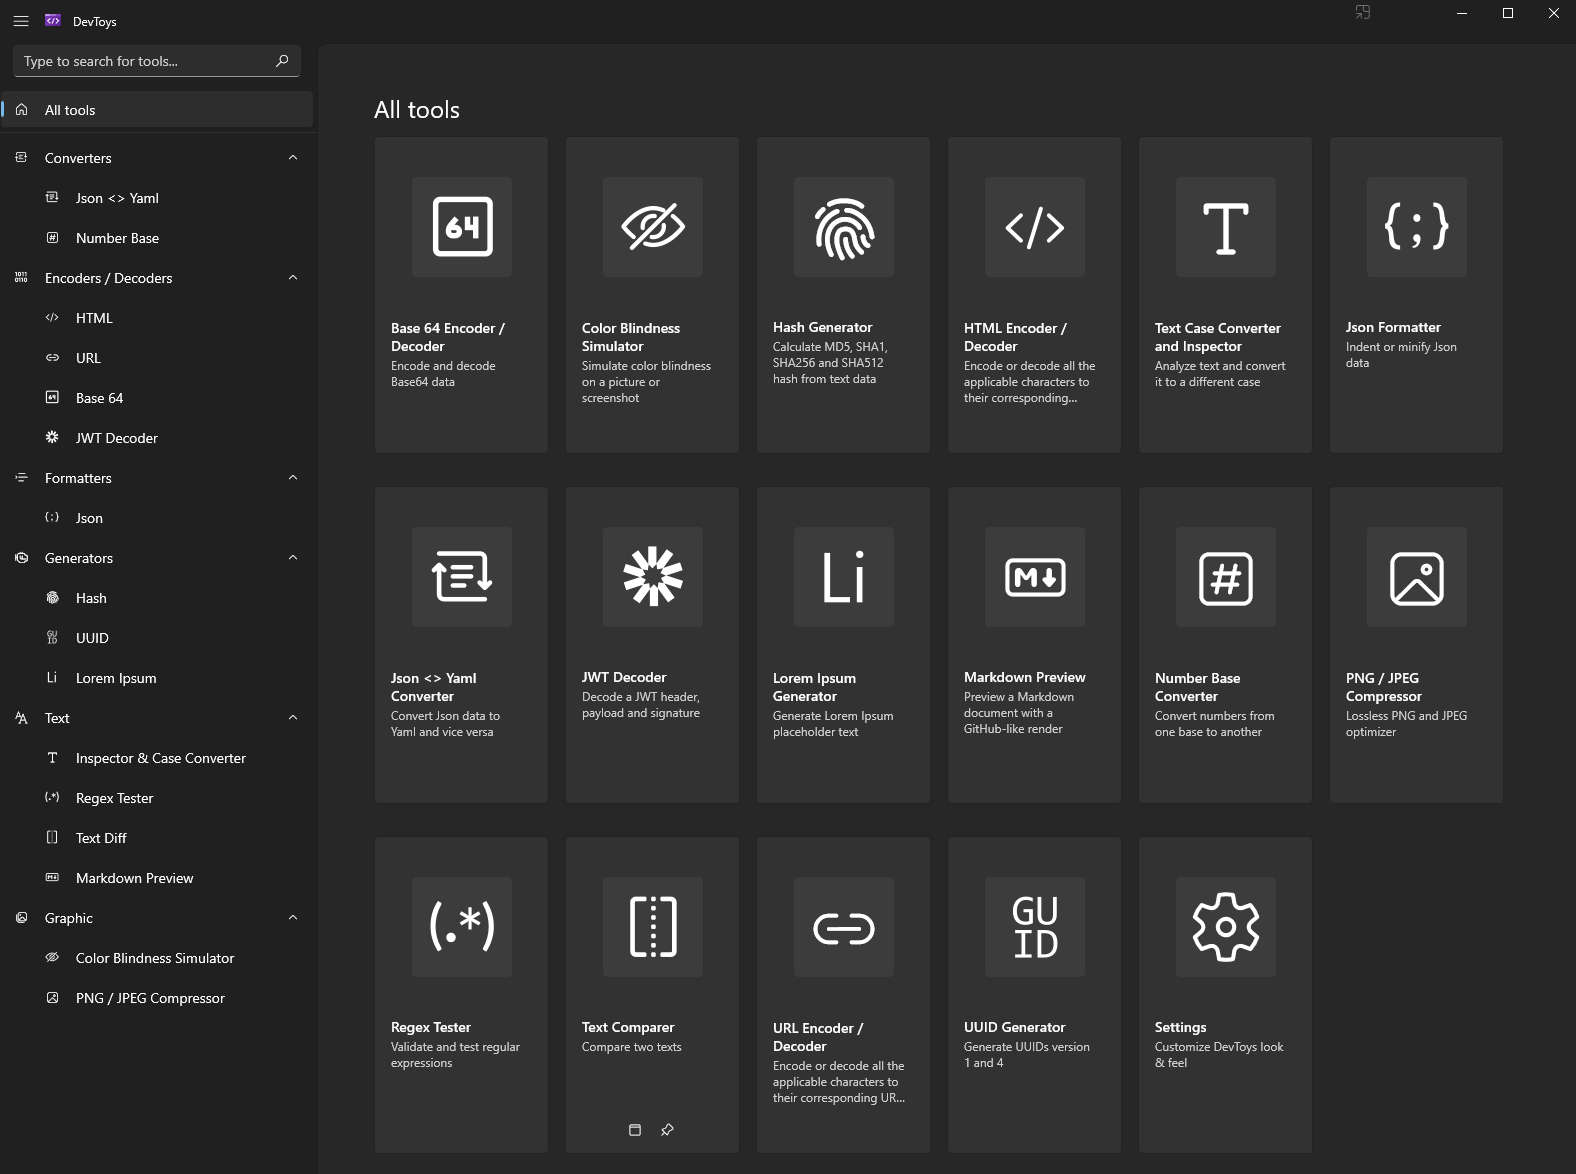
Task: Click the Json Formatter braces icon
Action: pyautogui.click(x=1417, y=227)
